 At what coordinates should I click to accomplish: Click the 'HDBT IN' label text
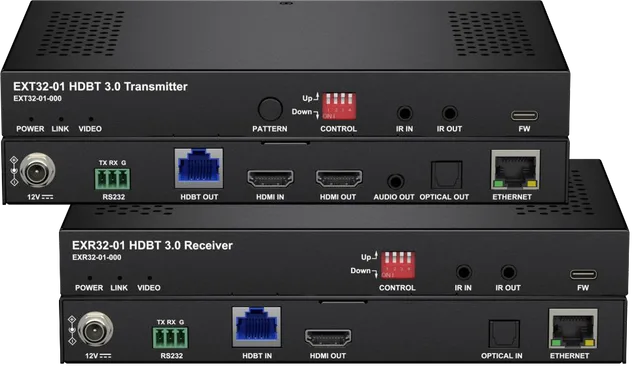coord(257,356)
